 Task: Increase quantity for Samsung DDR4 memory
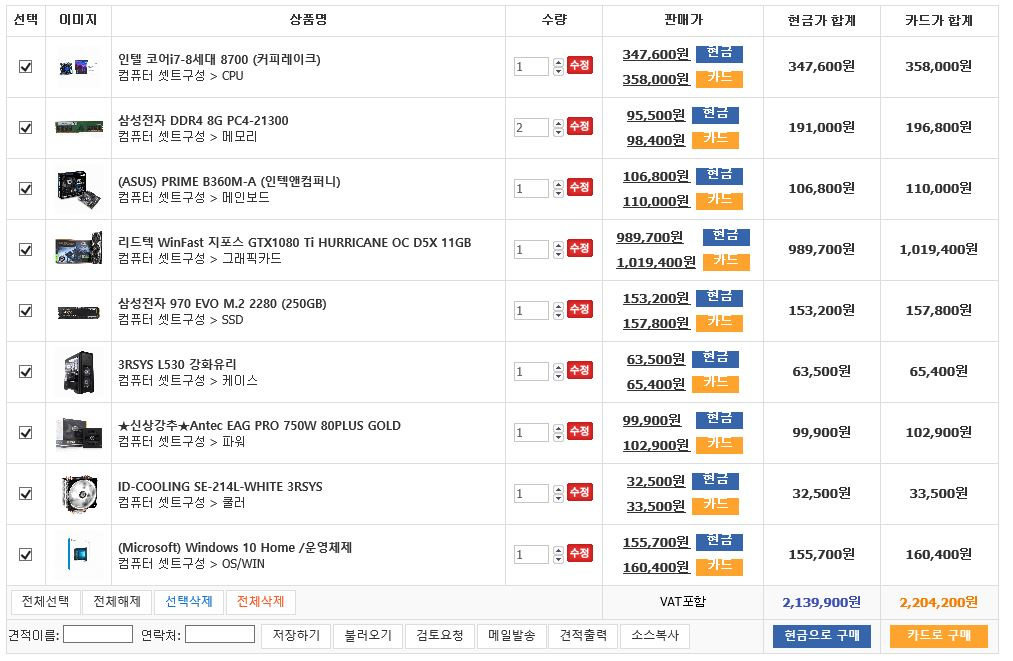point(556,122)
